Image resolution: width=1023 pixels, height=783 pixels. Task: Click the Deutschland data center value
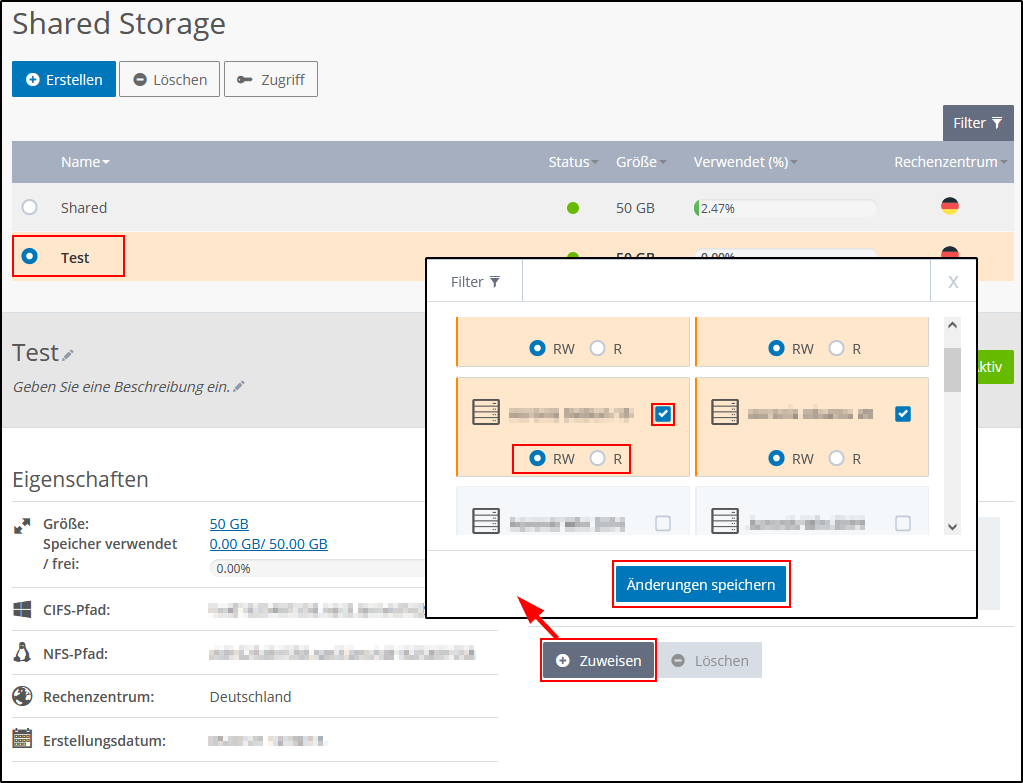pos(251,697)
